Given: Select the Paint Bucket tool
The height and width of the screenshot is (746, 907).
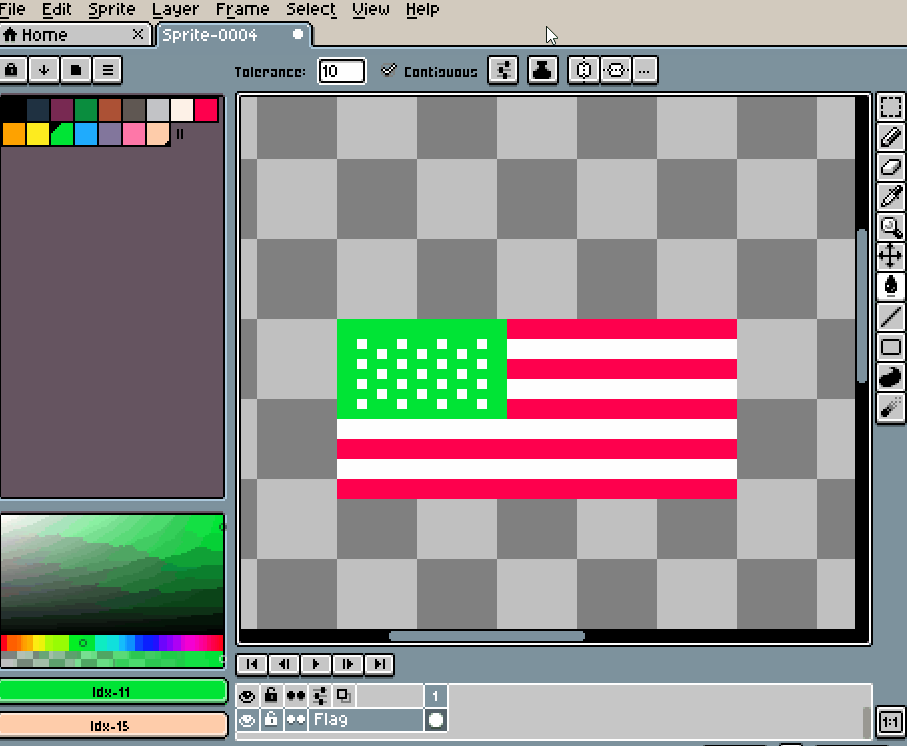Looking at the screenshot, I should (890, 286).
